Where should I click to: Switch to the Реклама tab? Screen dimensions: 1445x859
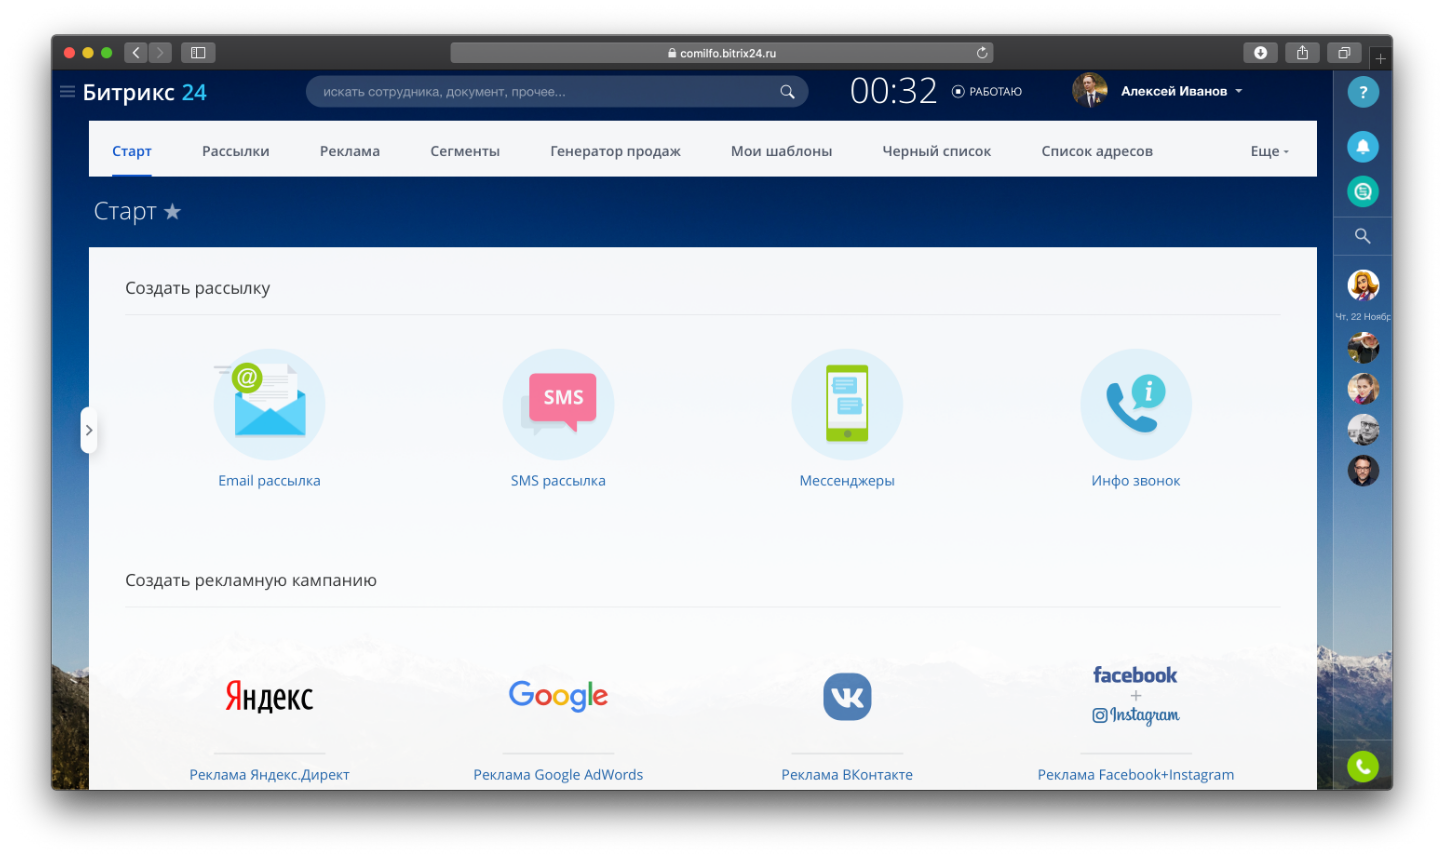(350, 151)
